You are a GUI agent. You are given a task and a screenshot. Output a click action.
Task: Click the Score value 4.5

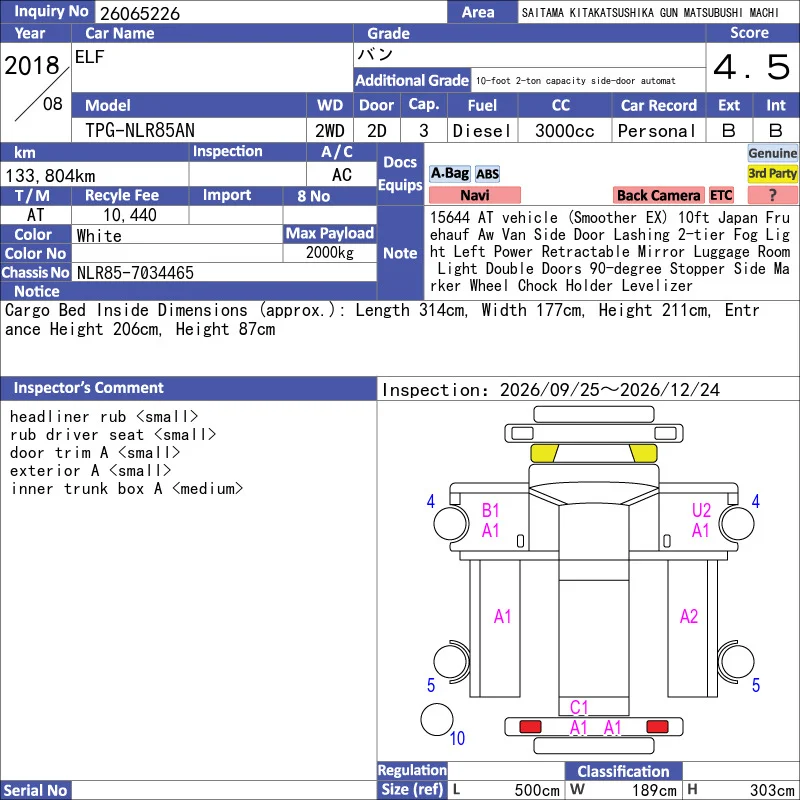click(x=752, y=67)
